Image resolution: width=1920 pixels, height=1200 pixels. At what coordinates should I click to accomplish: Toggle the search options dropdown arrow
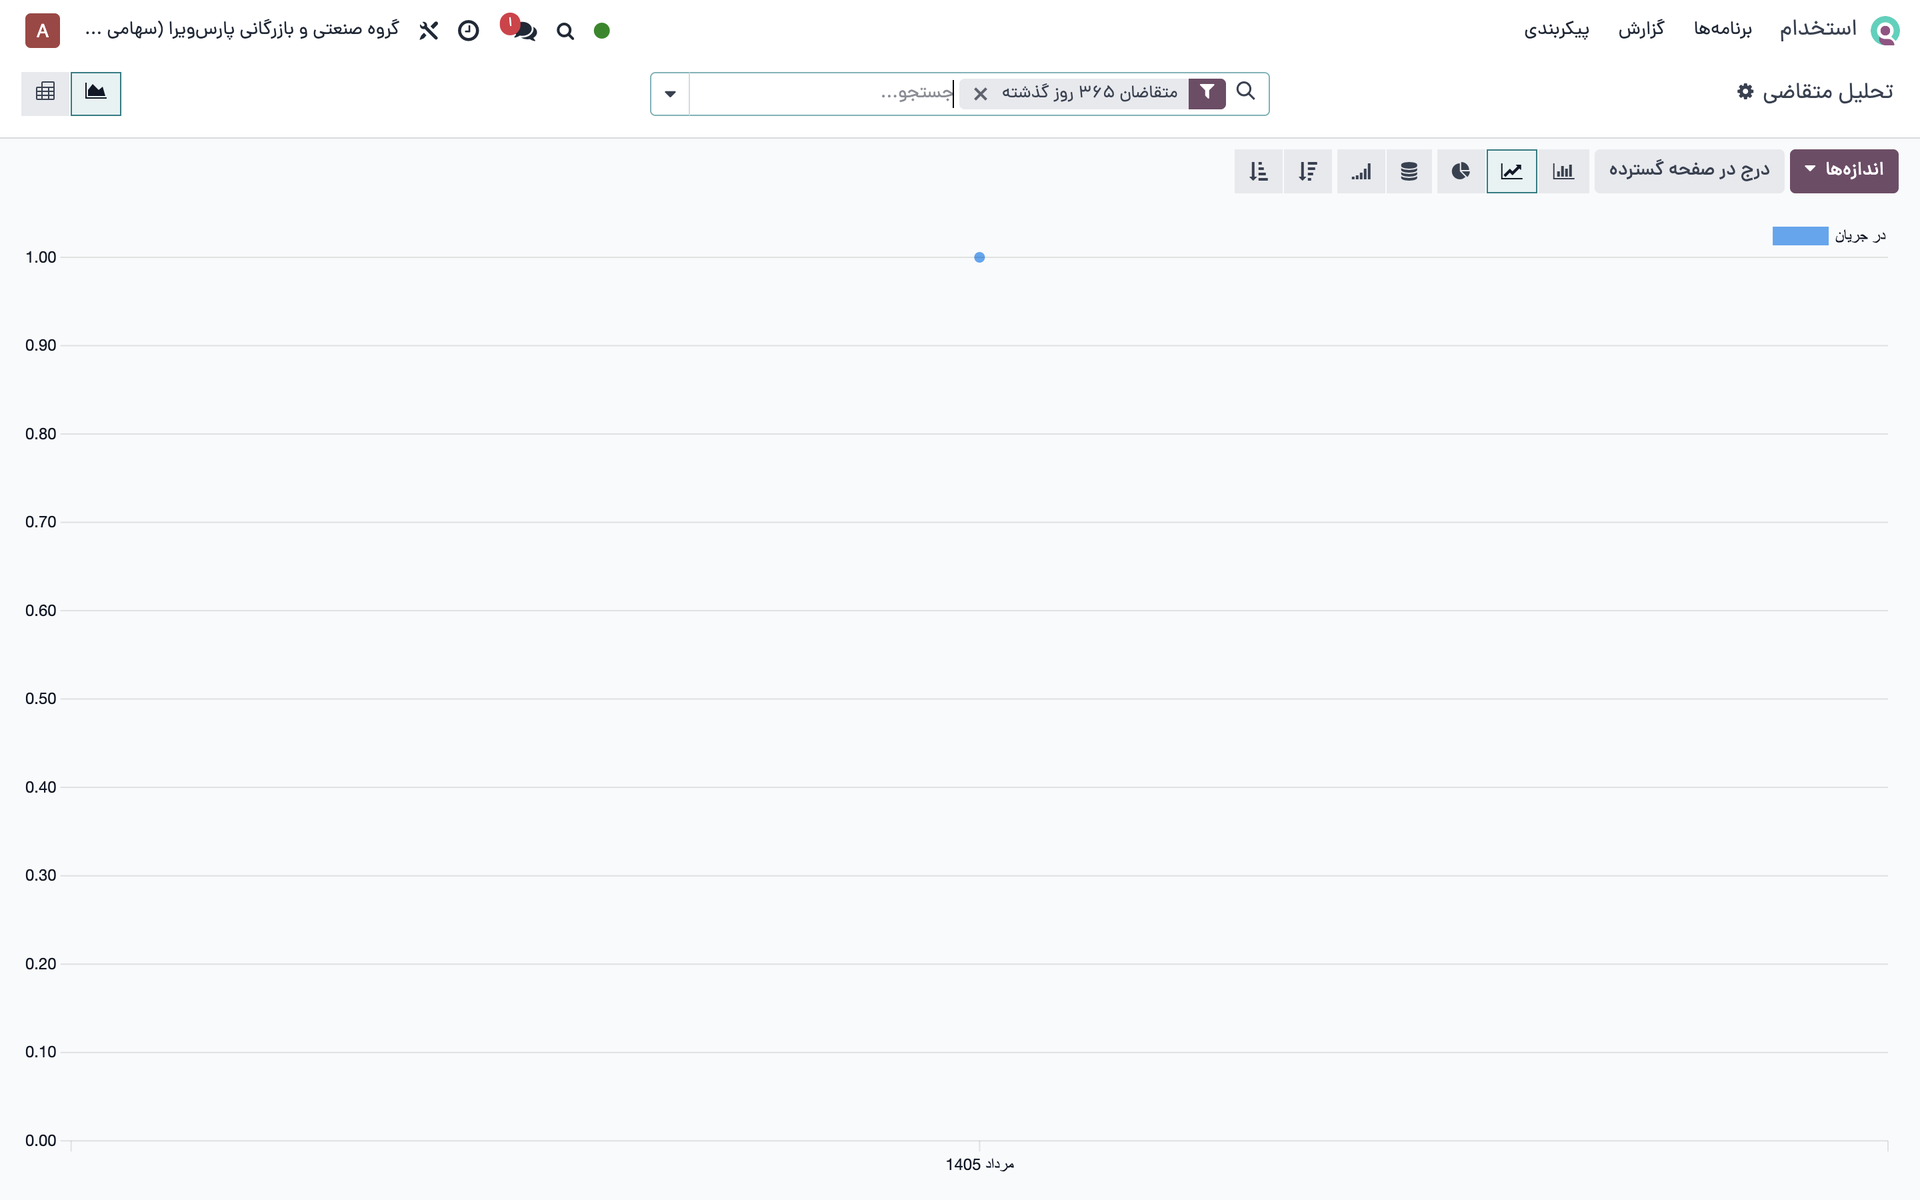tap(670, 94)
